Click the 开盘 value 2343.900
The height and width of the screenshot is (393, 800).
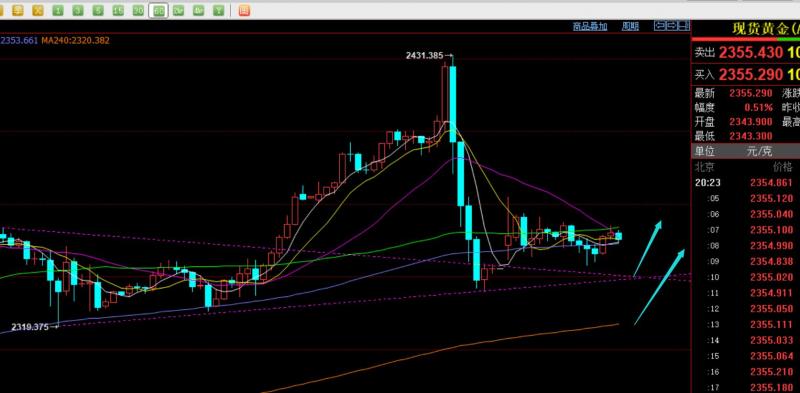pos(751,122)
